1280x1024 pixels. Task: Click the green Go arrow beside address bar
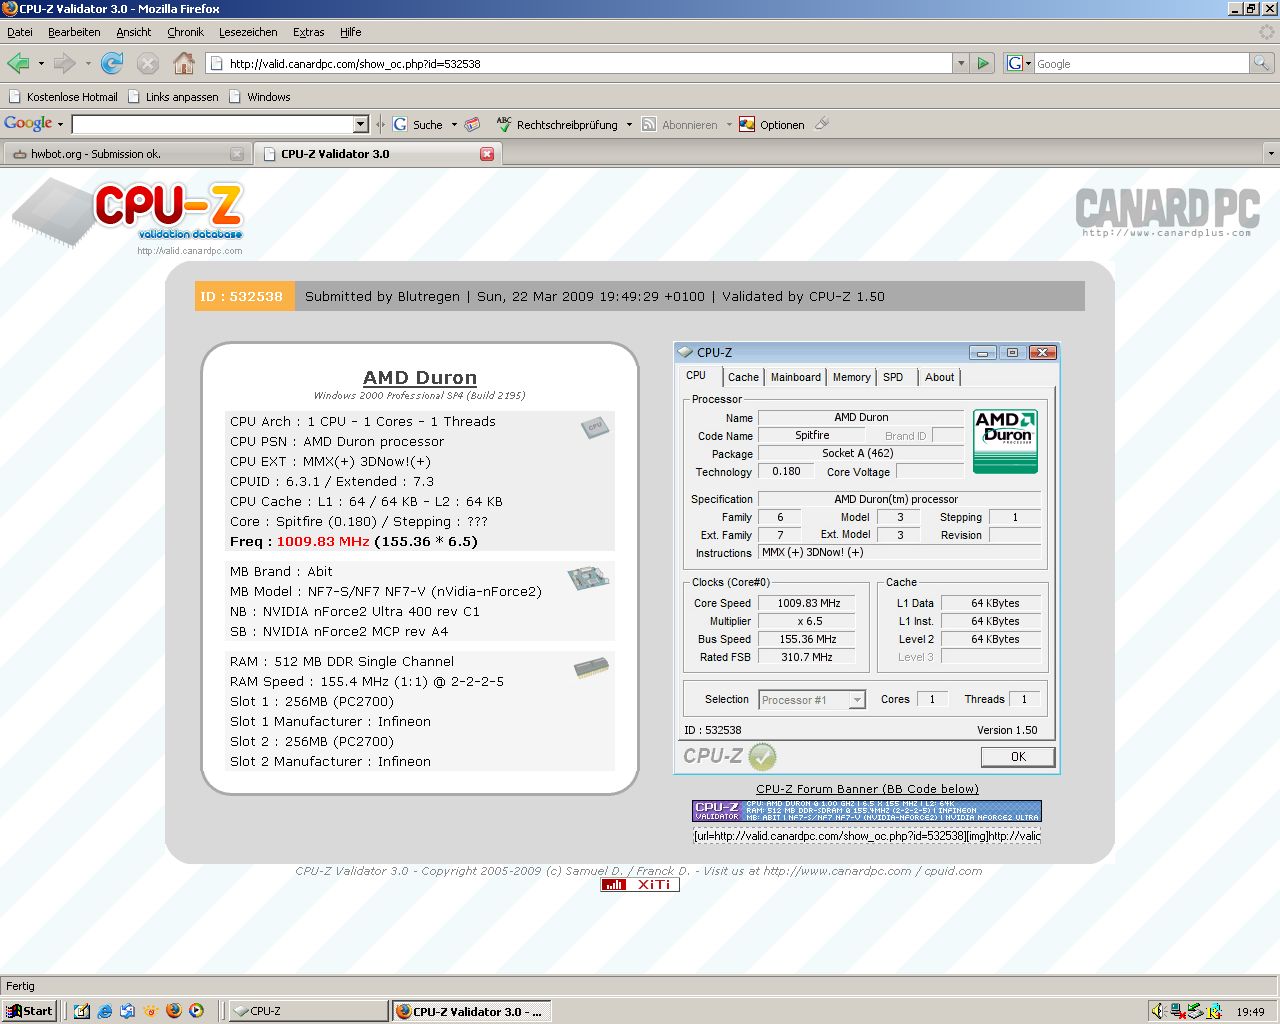coord(983,63)
